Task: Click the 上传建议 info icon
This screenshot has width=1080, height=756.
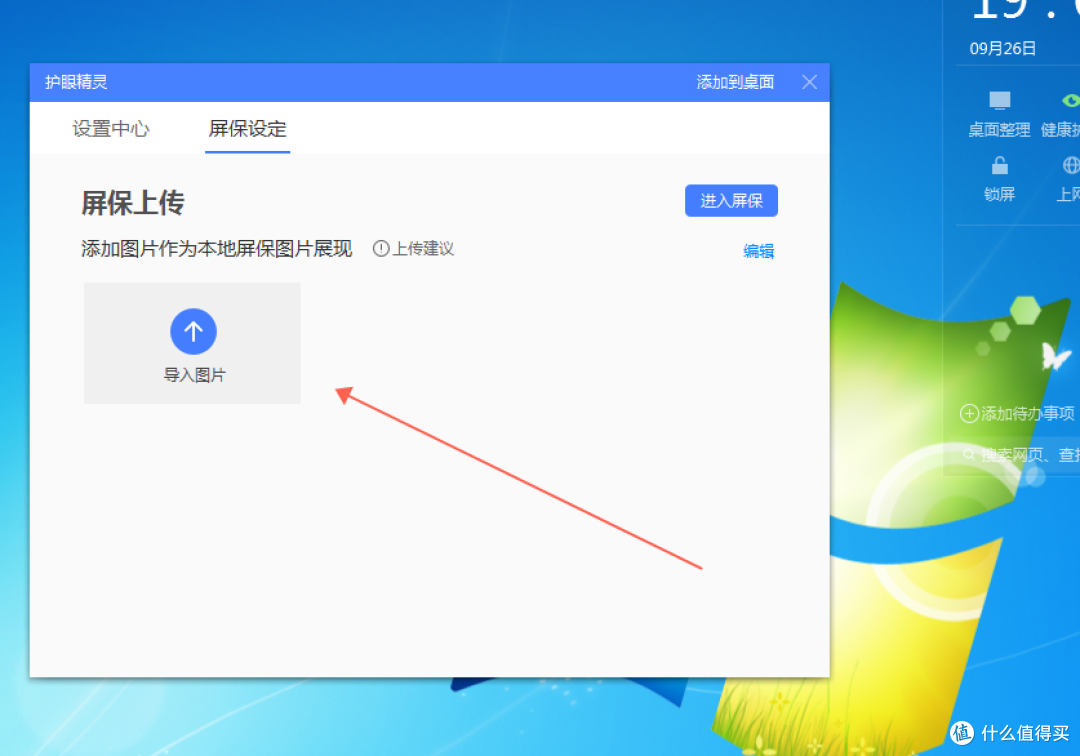Action: click(381, 249)
